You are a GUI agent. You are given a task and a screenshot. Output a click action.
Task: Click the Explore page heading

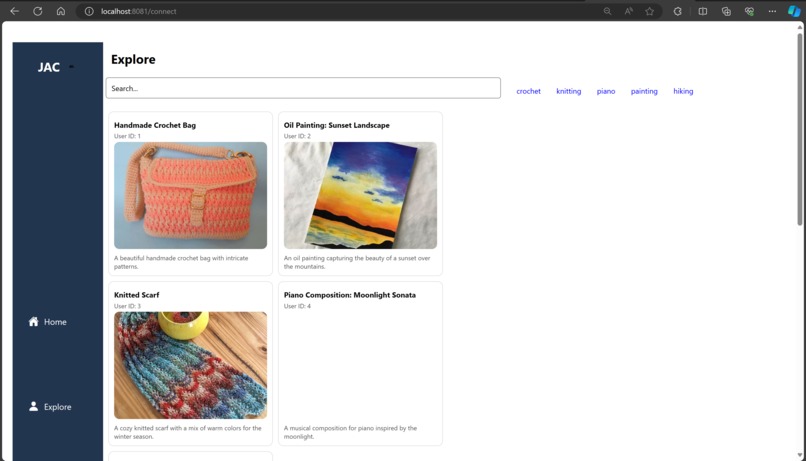(x=133, y=59)
